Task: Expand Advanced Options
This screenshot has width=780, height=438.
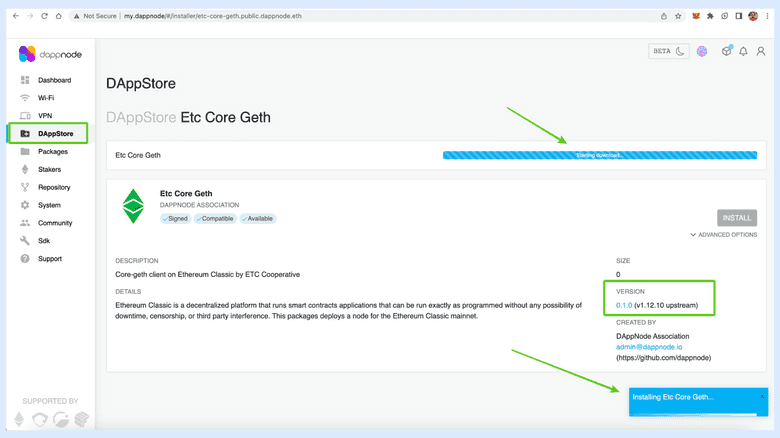Action: pyautogui.click(x=723, y=235)
